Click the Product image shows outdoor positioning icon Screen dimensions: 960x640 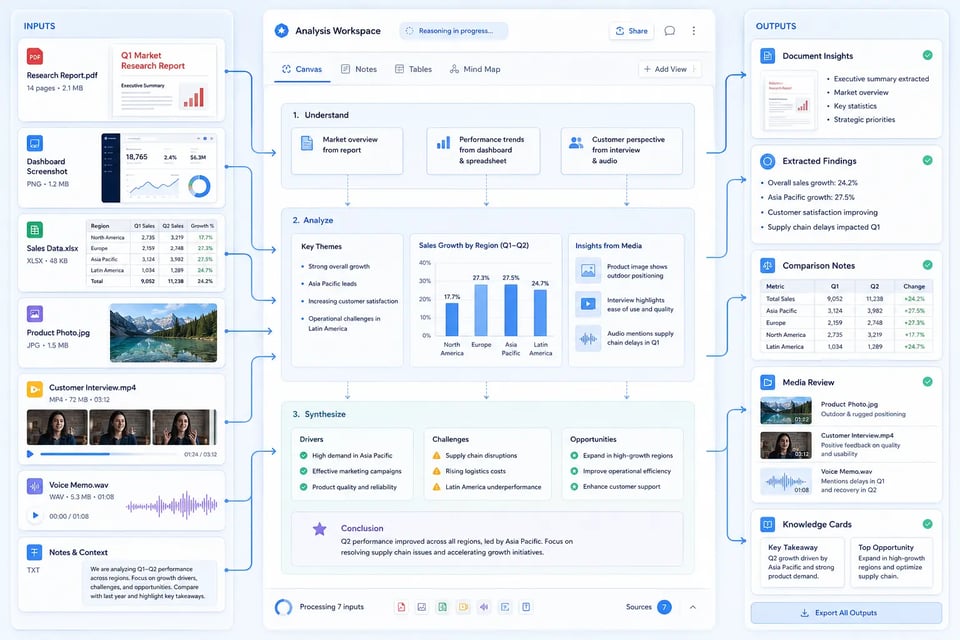588,270
